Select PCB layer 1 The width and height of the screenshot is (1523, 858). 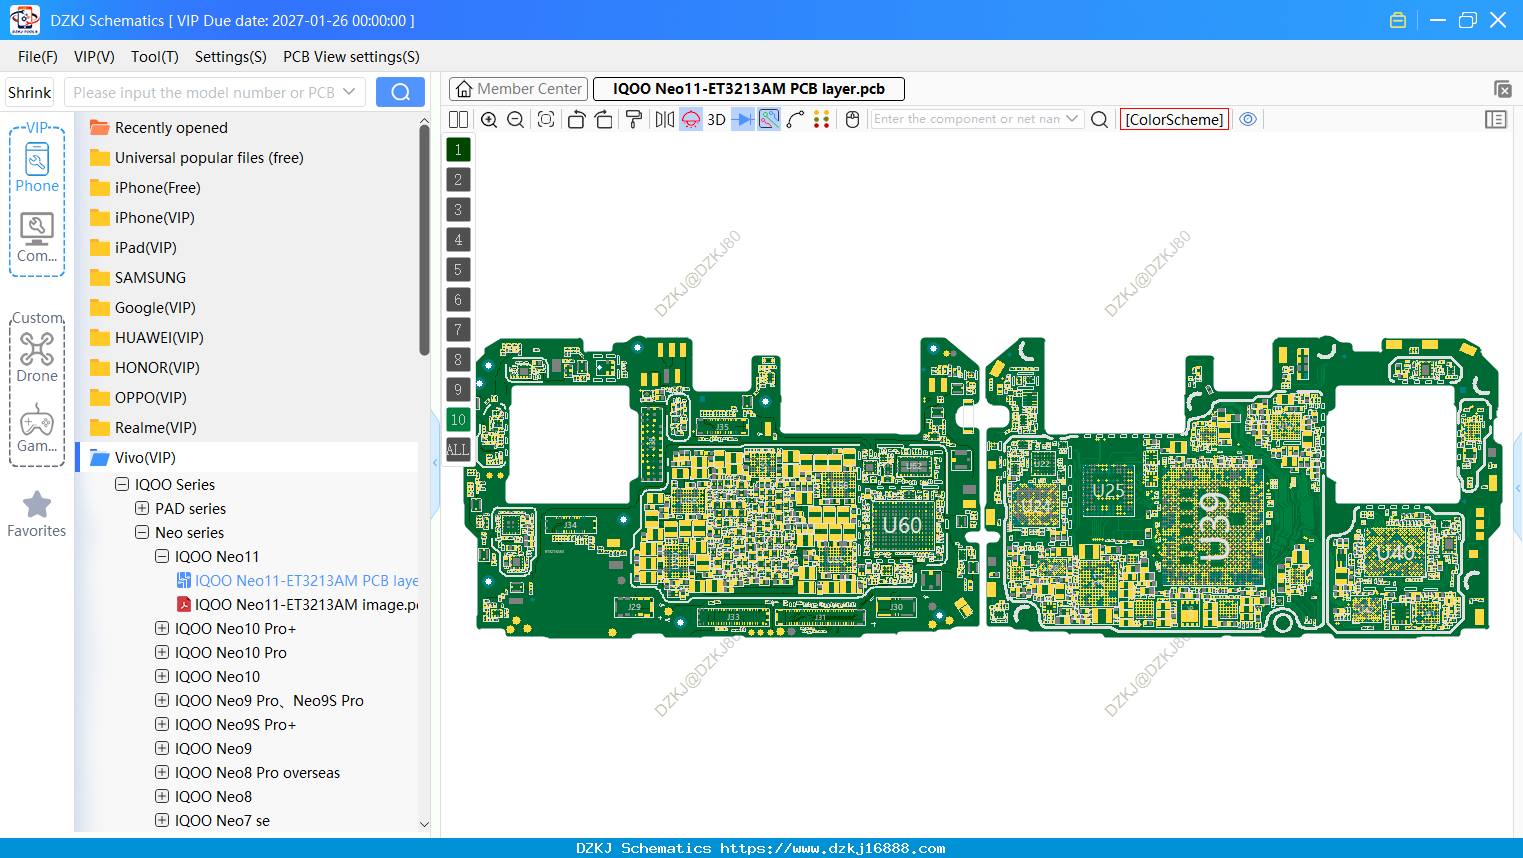[458, 150]
